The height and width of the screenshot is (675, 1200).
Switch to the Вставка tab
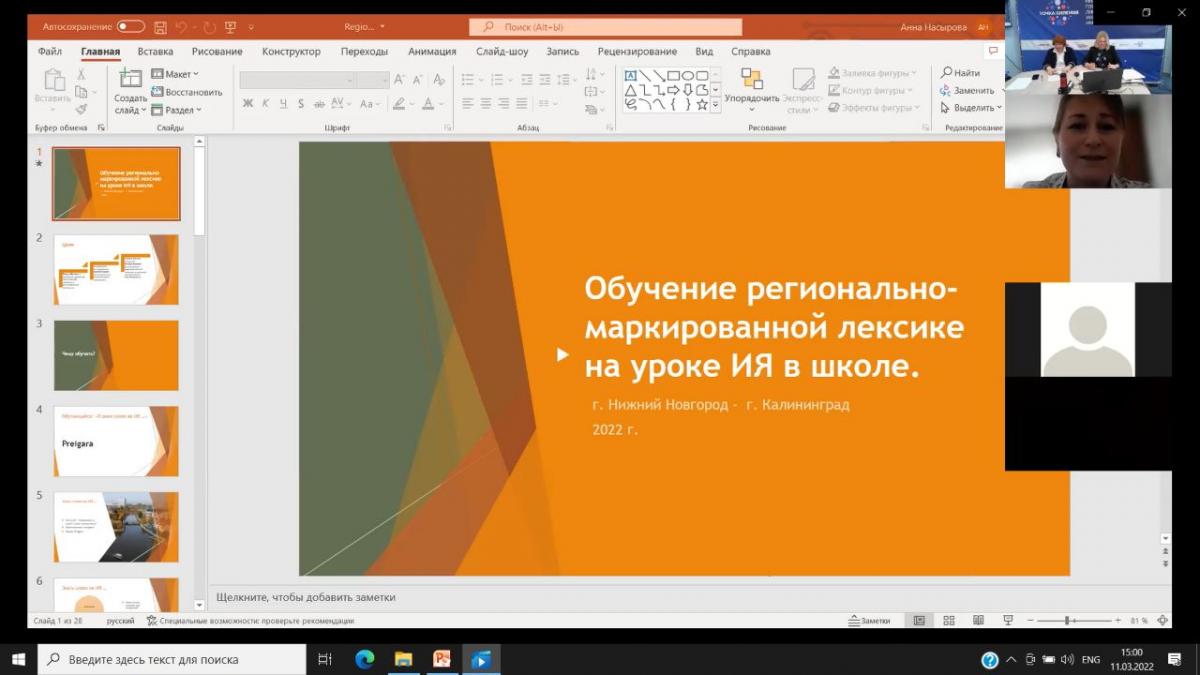(x=155, y=51)
